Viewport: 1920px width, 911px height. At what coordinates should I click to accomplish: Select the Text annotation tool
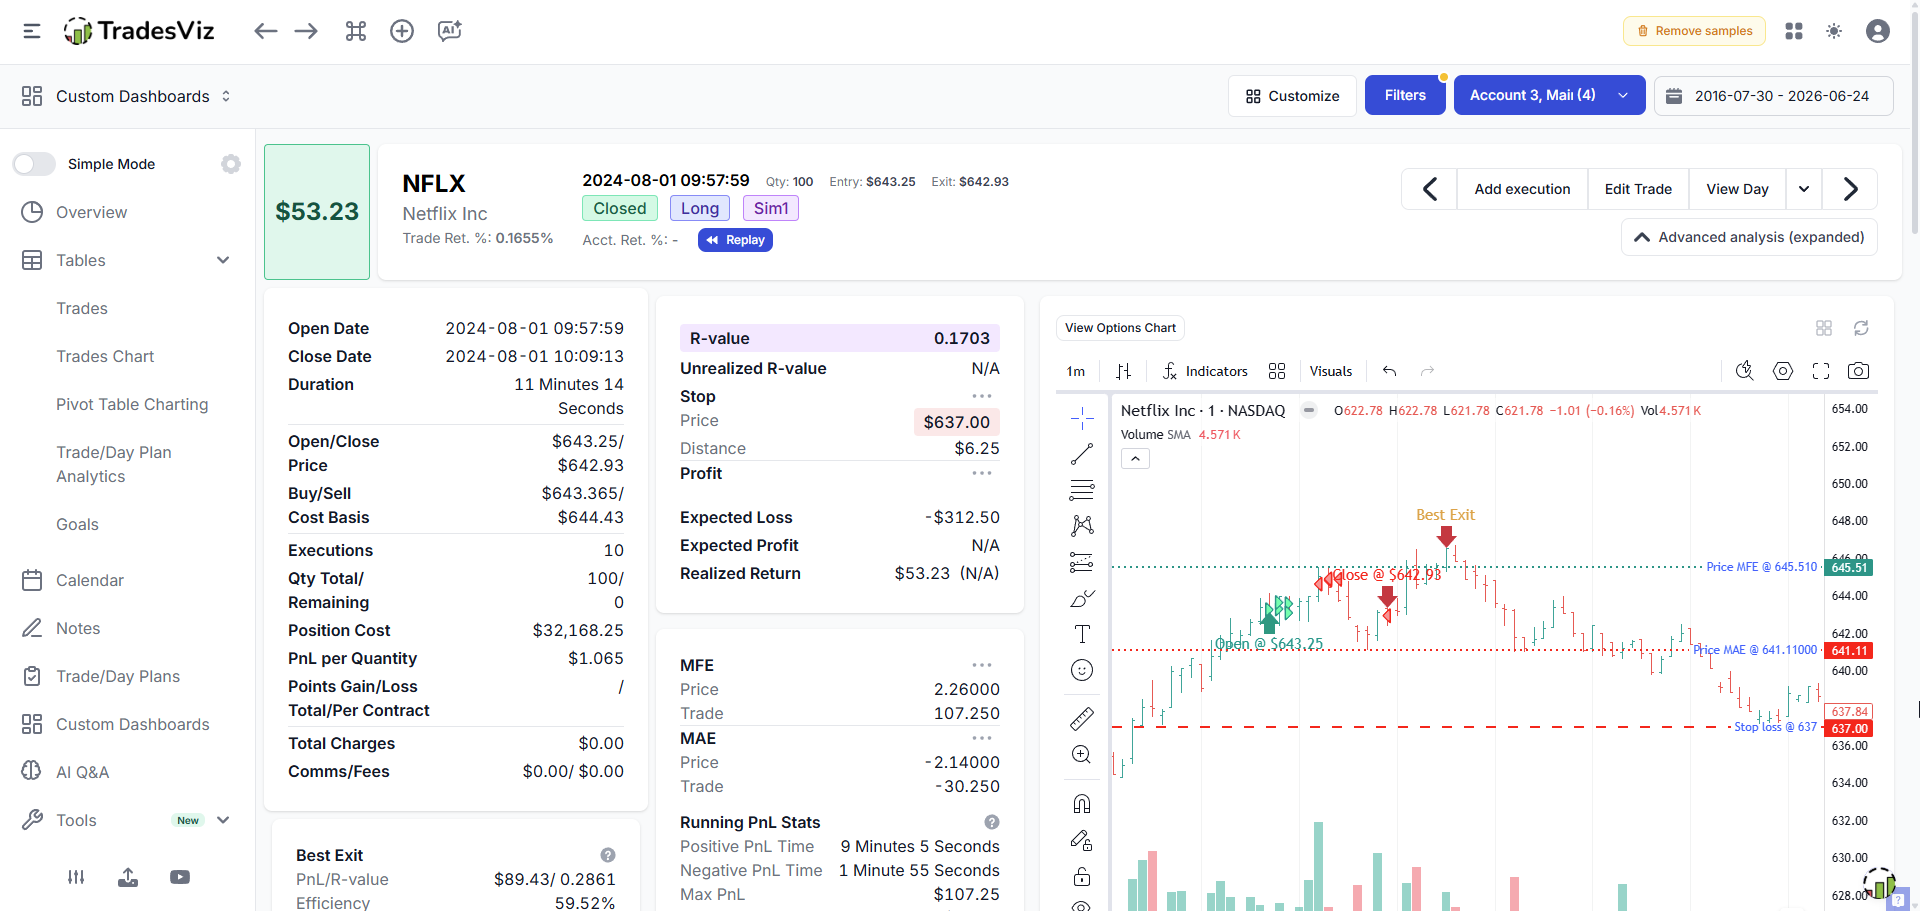click(1082, 634)
